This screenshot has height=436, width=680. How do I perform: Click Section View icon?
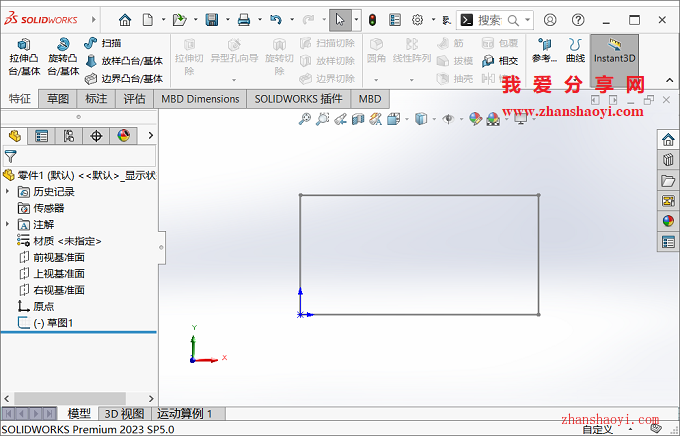point(358,118)
